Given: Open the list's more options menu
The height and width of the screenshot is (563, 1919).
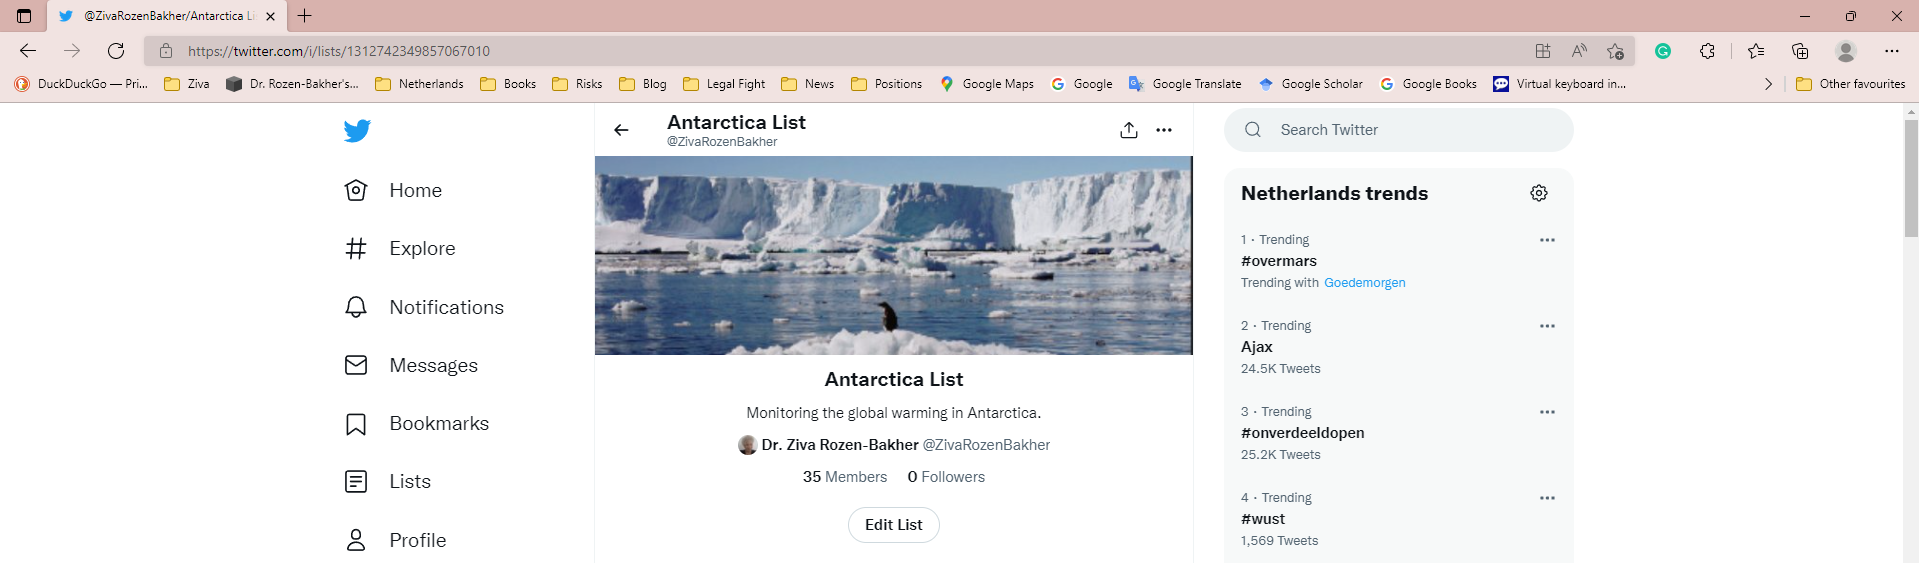Looking at the screenshot, I should [1164, 130].
